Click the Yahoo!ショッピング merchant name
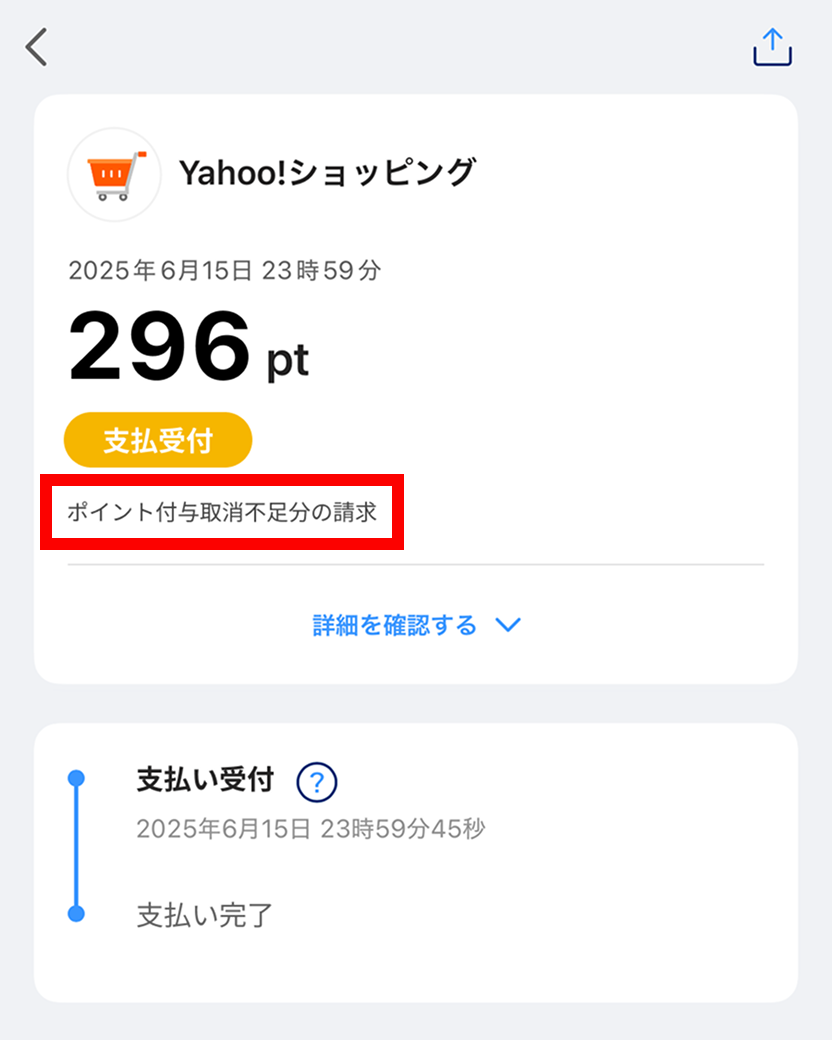Screen dimensions: 832x1040 [x=326, y=173]
